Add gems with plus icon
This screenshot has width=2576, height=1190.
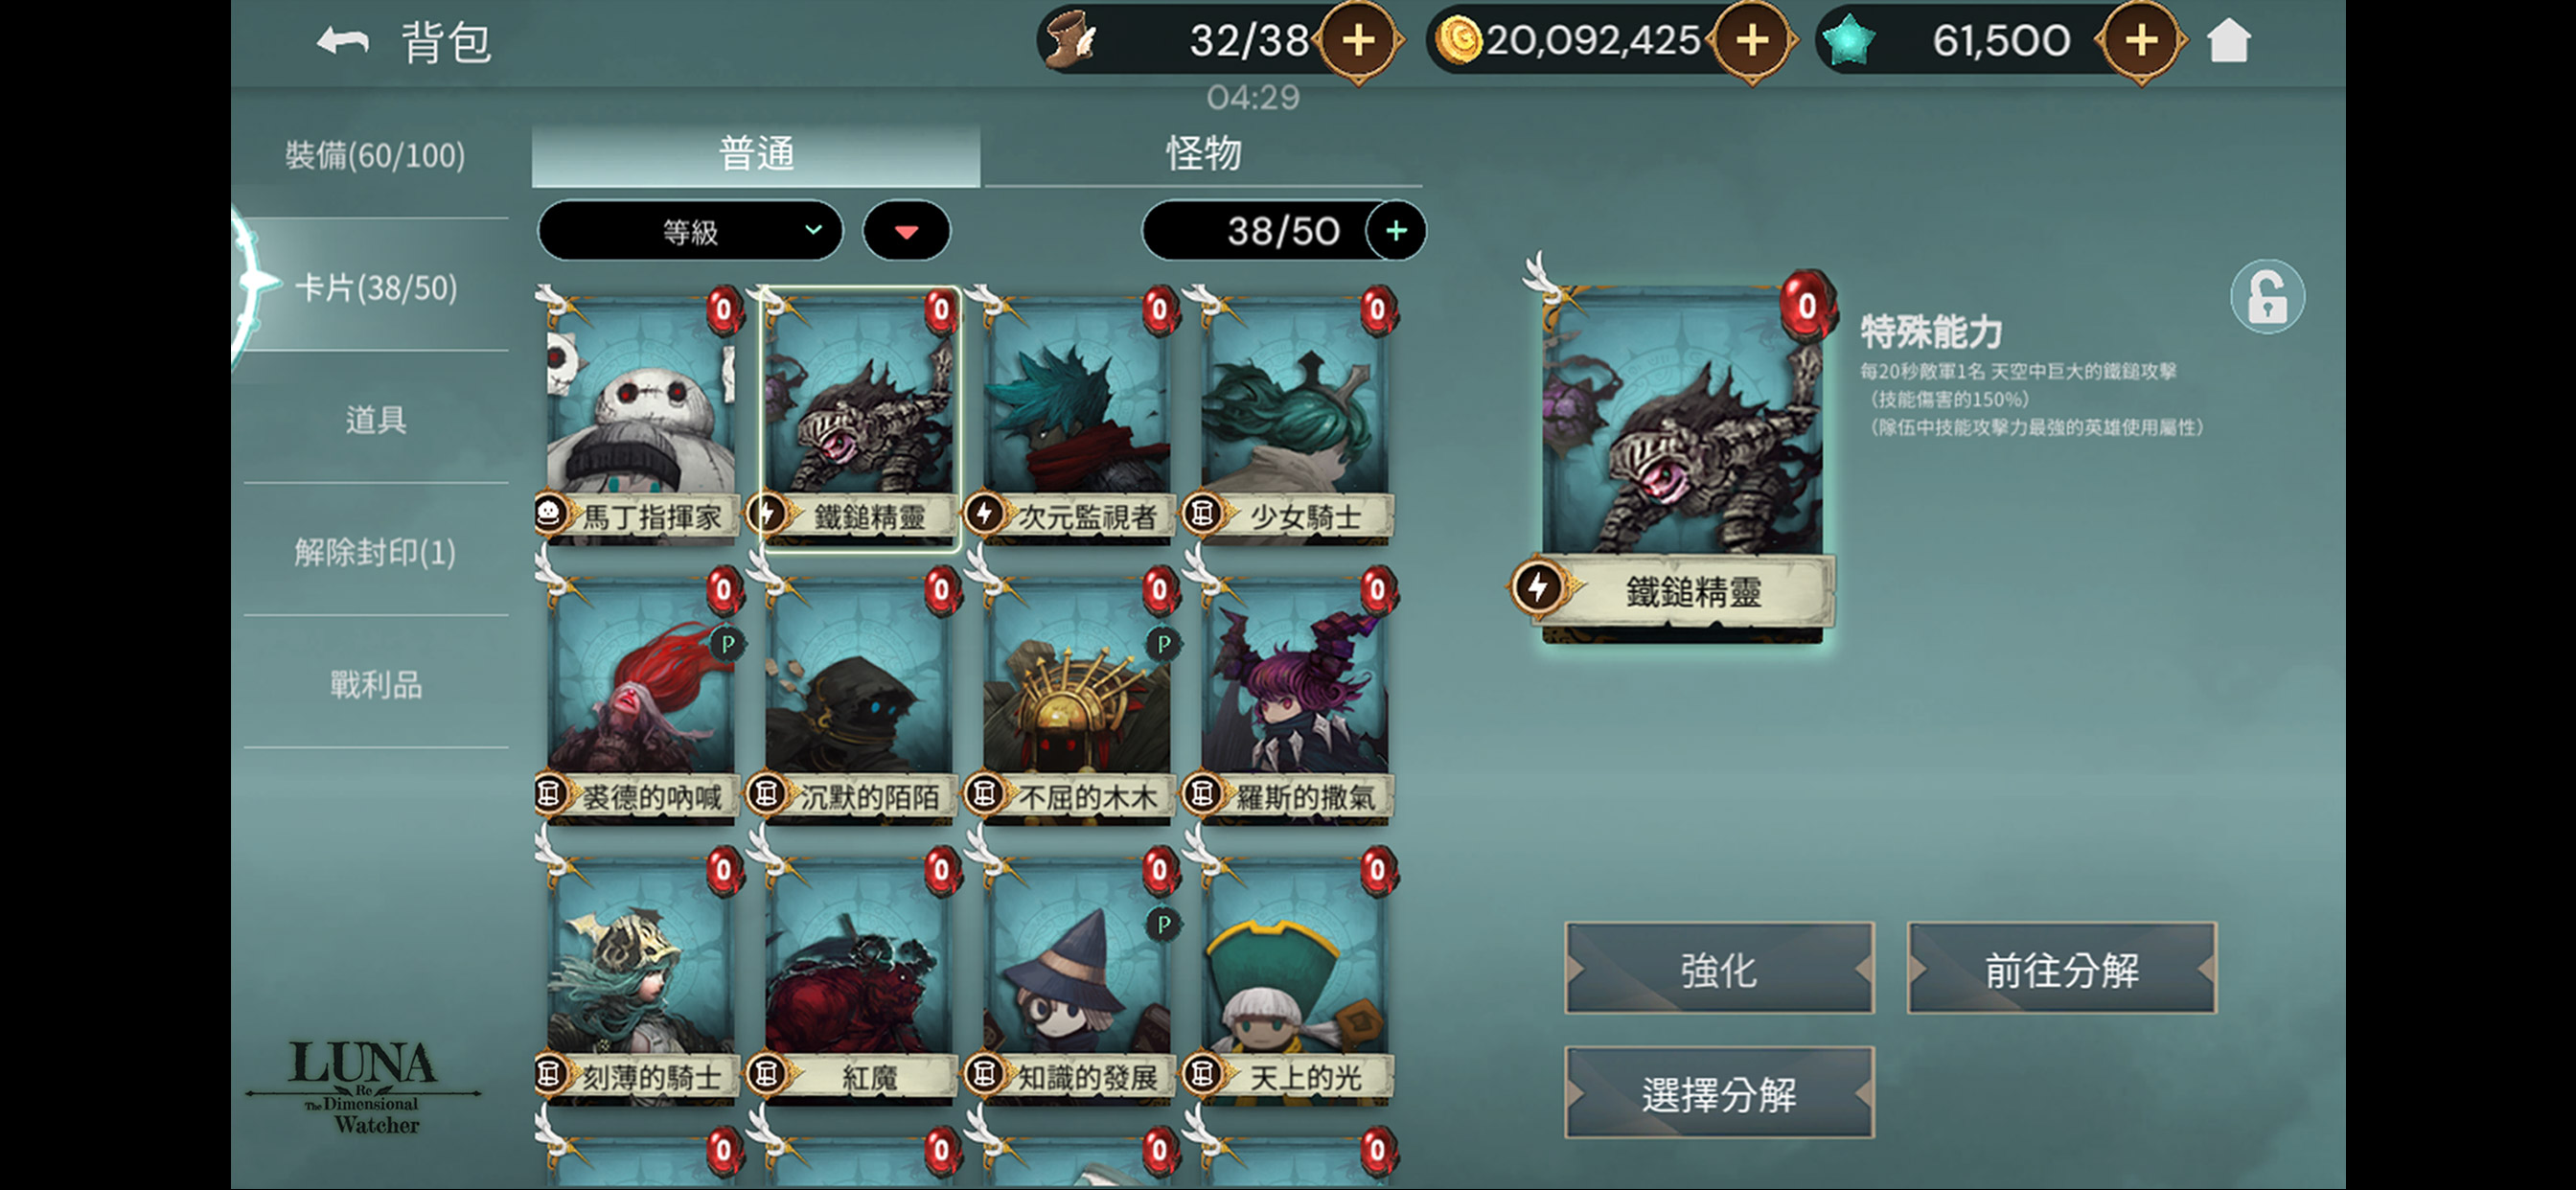[x=2141, y=41]
